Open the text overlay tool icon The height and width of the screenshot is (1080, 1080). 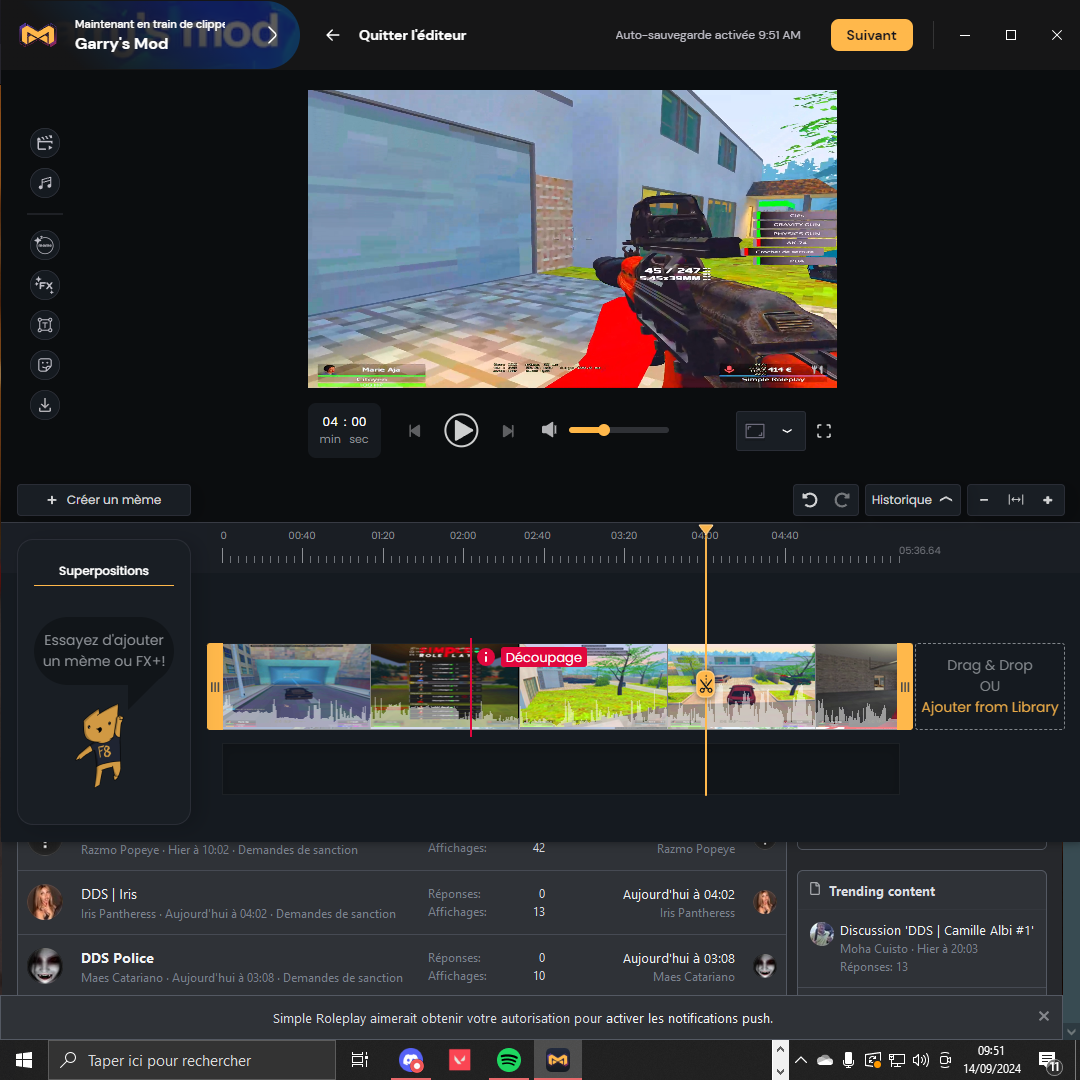45,324
